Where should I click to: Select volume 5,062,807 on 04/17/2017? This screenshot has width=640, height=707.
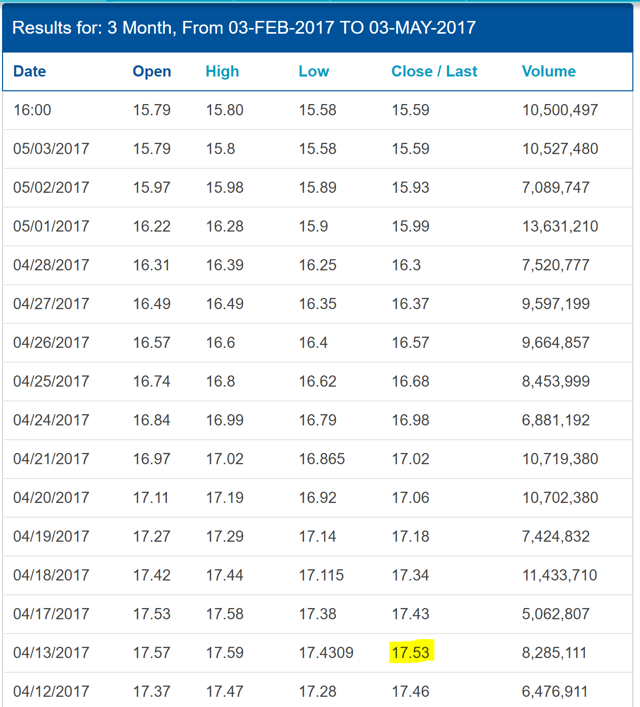pyautogui.click(x=556, y=614)
